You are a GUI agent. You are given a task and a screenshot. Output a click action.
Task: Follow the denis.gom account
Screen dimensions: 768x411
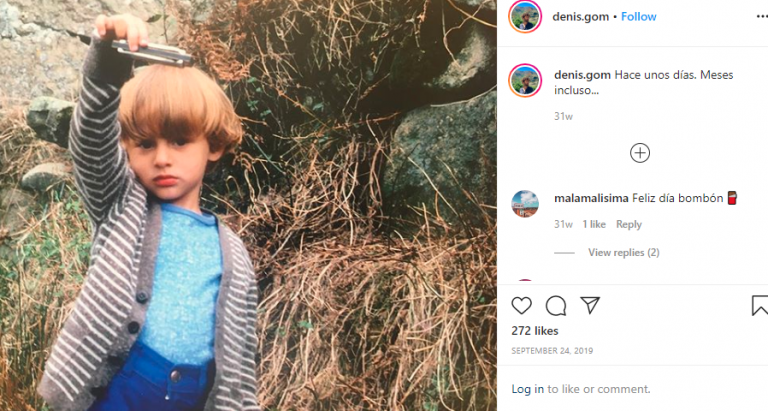tap(639, 17)
